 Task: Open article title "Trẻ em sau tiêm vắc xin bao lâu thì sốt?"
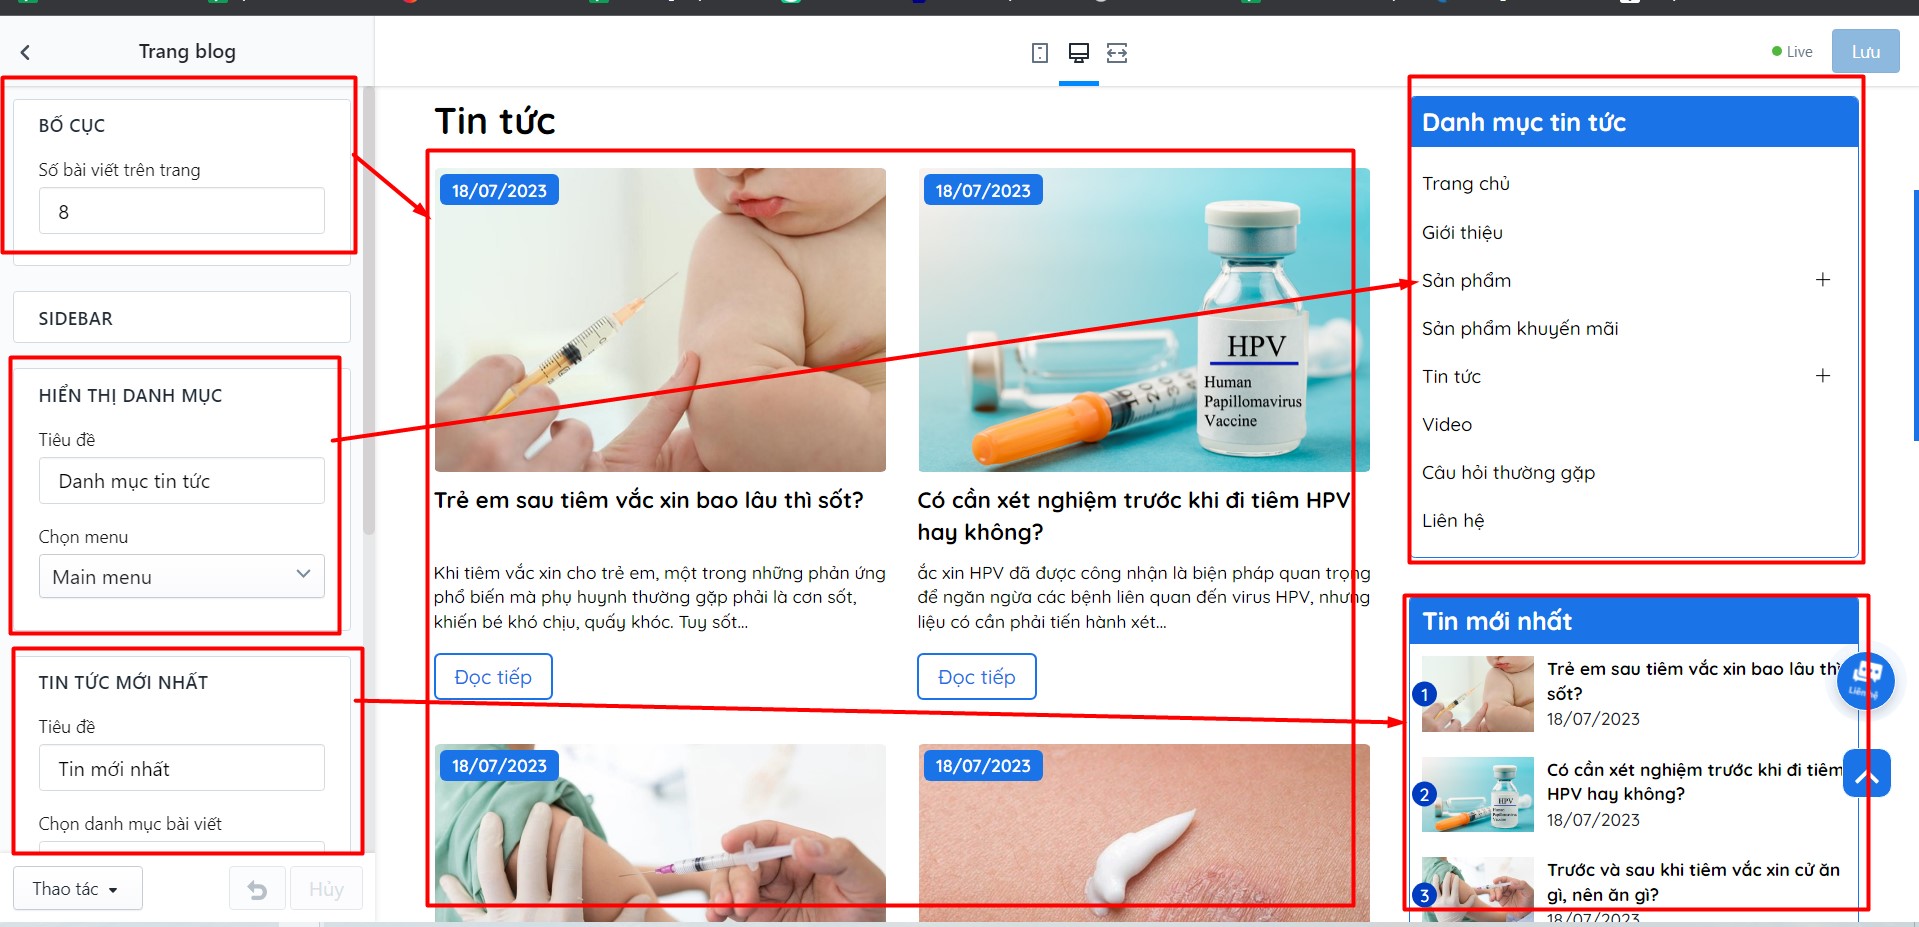click(648, 500)
